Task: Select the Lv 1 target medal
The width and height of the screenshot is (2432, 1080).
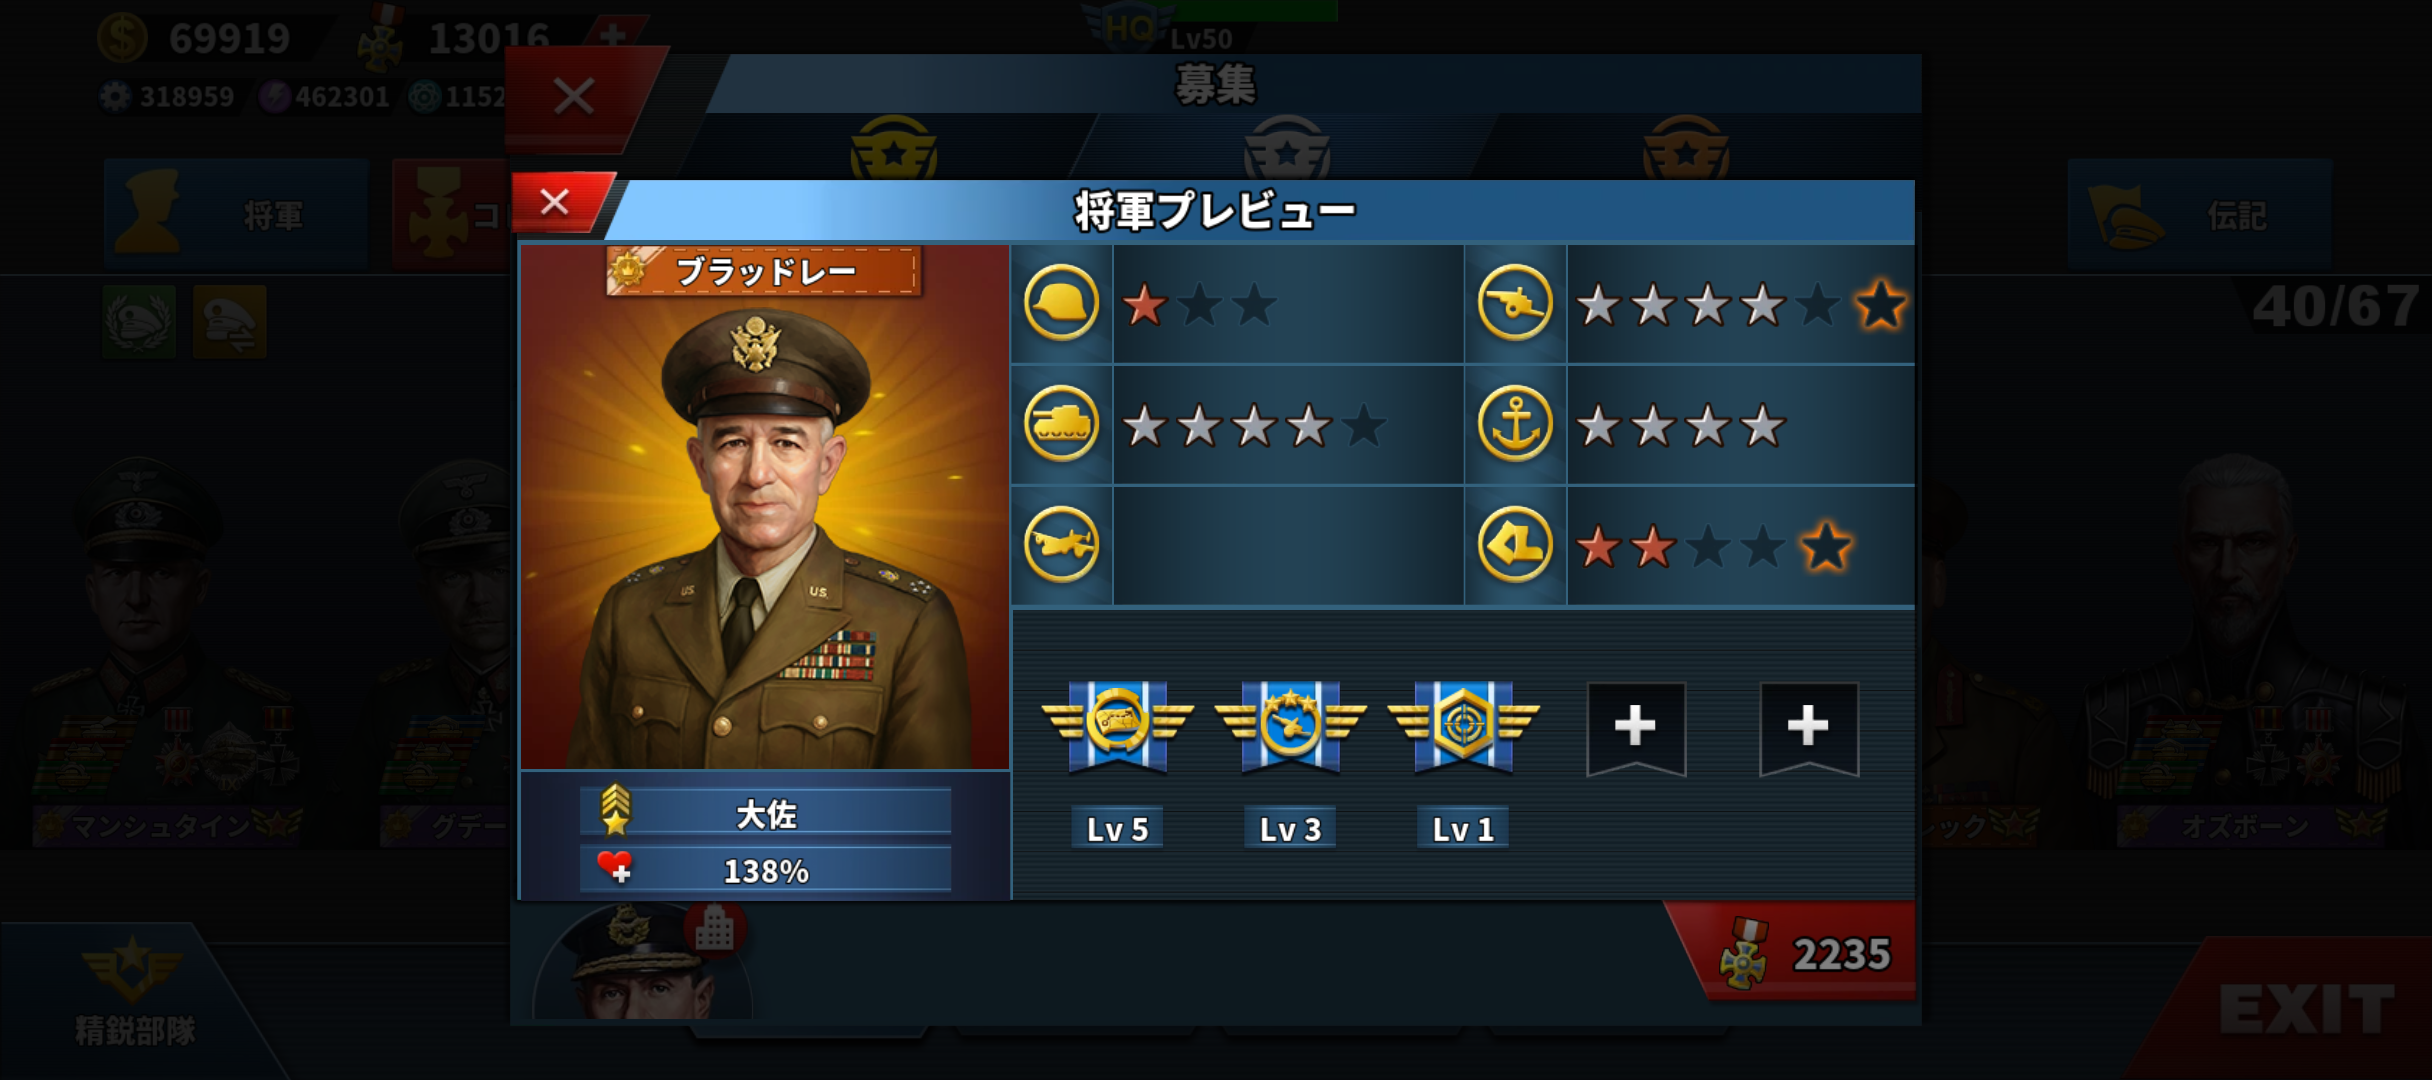Action: tap(1463, 727)
